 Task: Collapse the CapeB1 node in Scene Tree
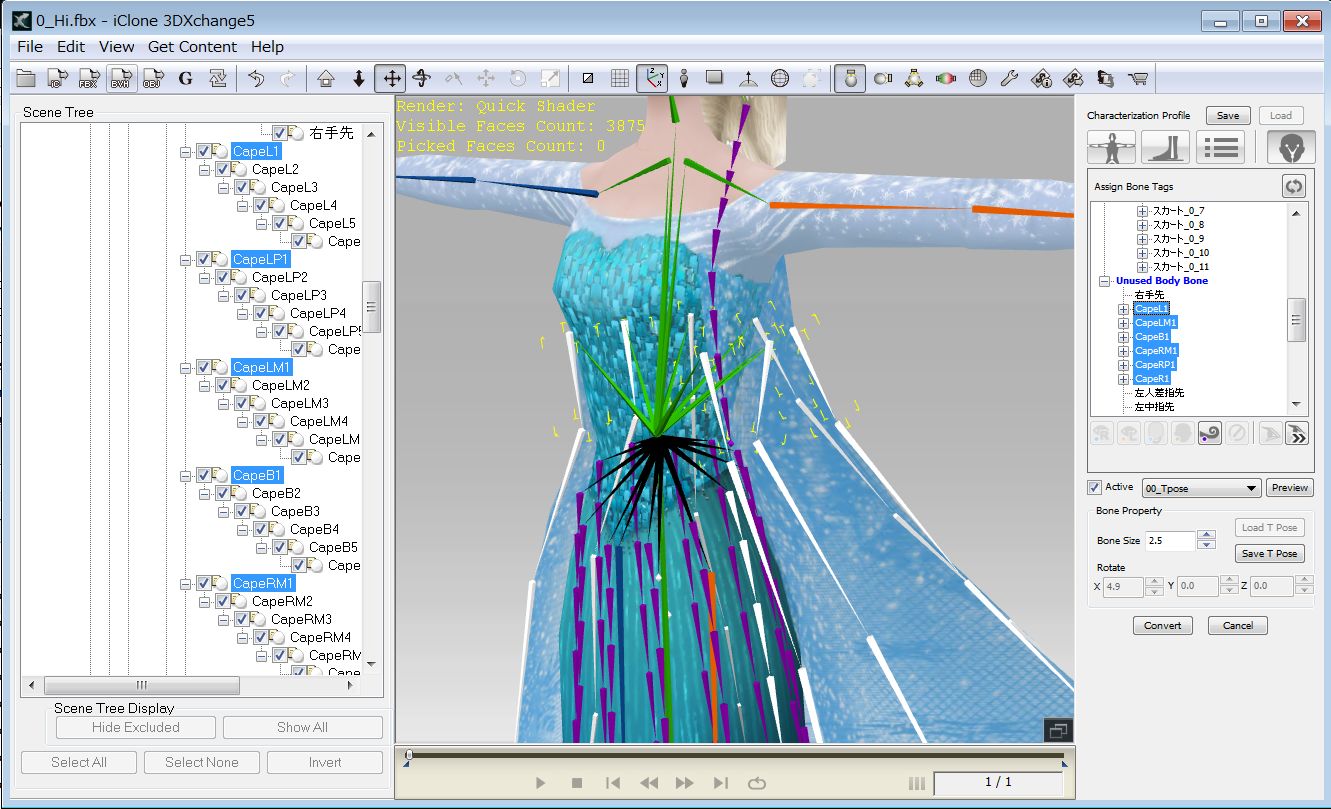[x=185, y=476]
